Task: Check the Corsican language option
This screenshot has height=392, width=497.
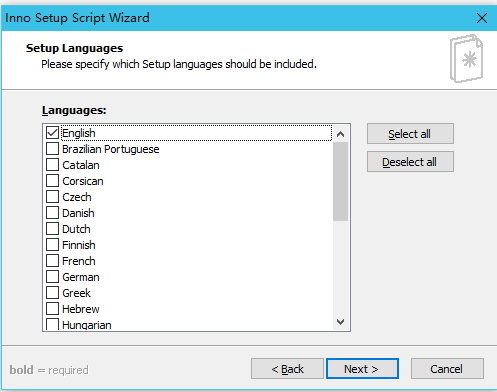Action: 52,181
